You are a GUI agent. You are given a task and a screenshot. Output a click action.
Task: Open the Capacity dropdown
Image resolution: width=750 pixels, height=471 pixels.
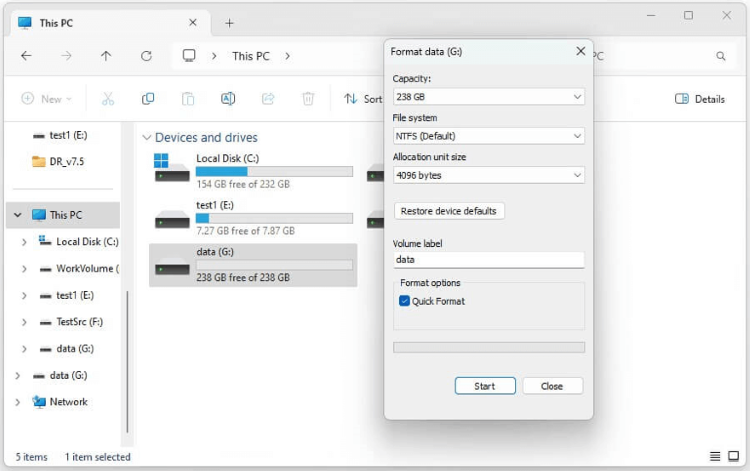(x=488, y=97)
